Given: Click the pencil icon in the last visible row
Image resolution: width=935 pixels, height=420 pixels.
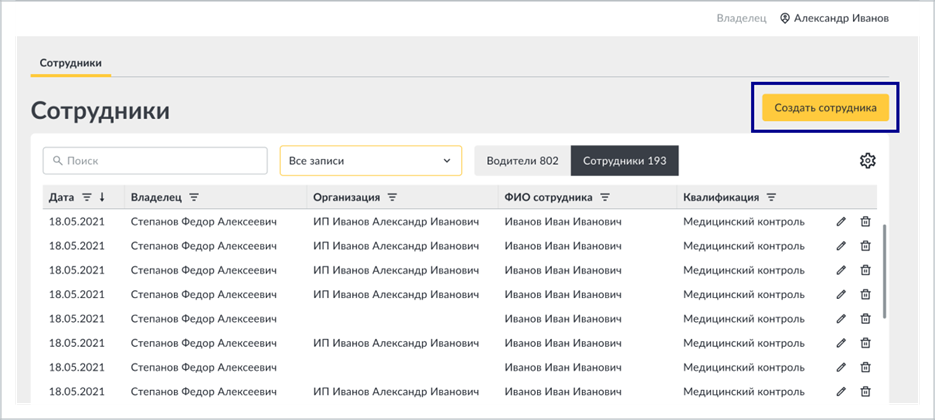Looking at the screenshot, I should [841, 392].
